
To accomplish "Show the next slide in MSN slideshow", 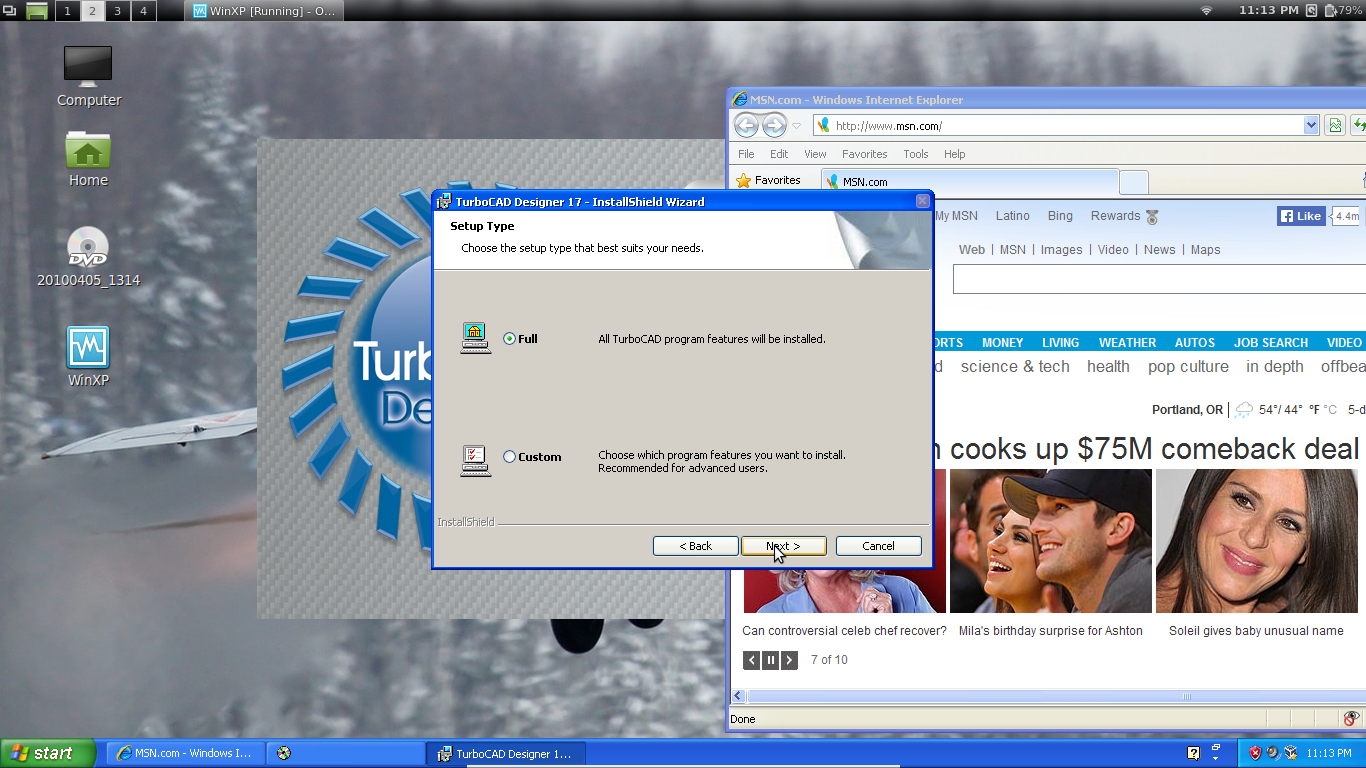I will pyautogui.click(x=789, y=660).
